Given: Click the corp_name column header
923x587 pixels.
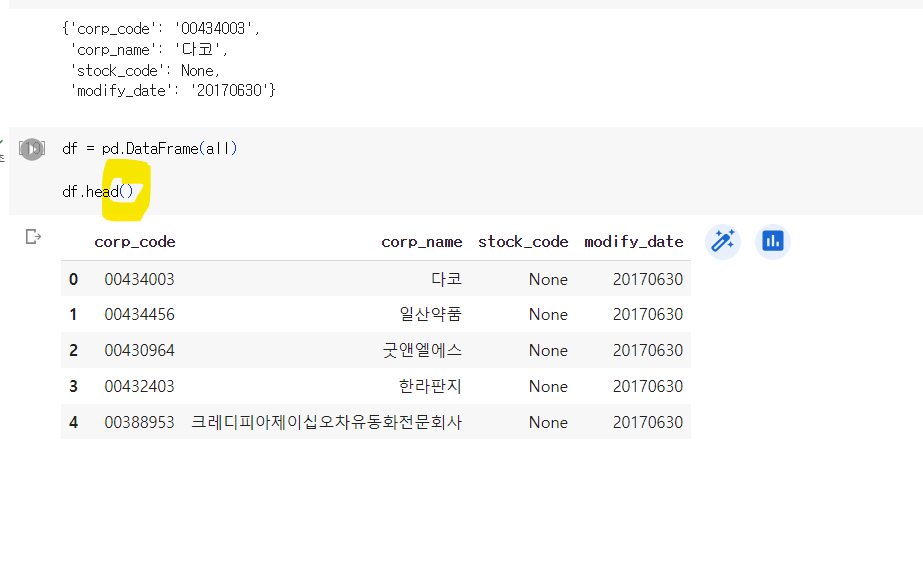Looking at the screenshot, I should [x=421, y=242].
